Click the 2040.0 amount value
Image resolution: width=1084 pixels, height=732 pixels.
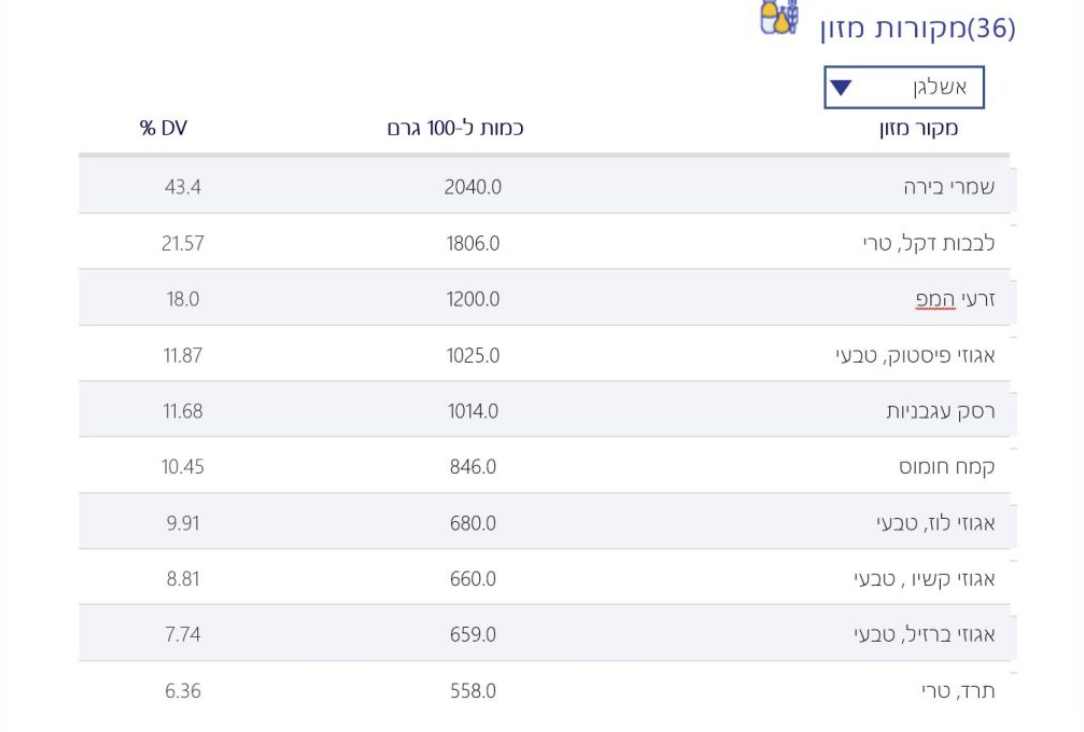(x=473, y=187)
